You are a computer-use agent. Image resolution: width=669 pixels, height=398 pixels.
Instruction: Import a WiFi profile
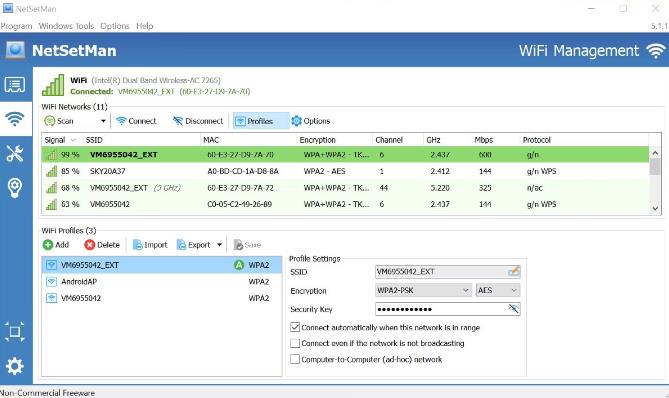tap(150, 245)
